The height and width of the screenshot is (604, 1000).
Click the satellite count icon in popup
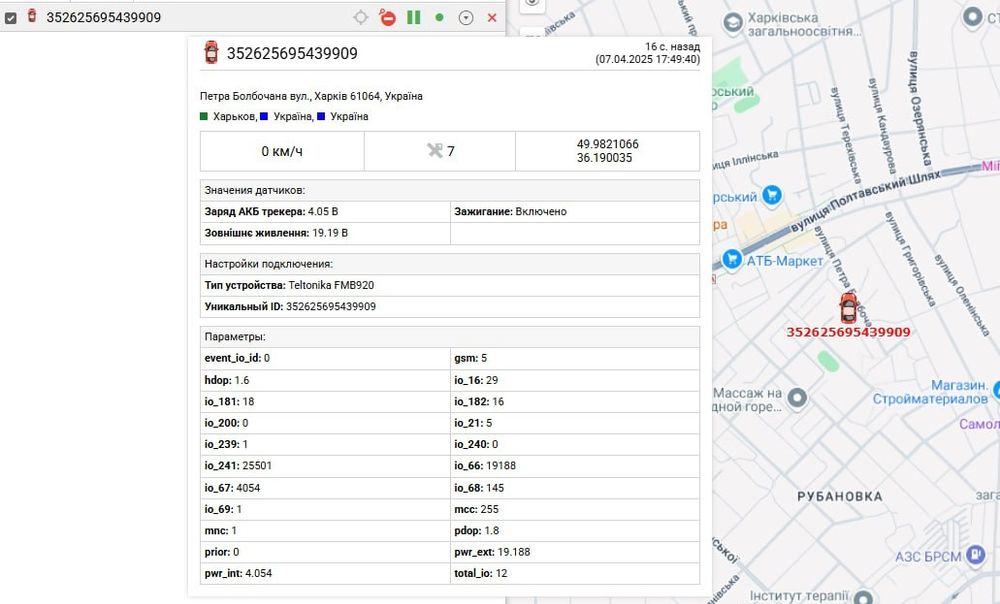click(x=433, y=151)
